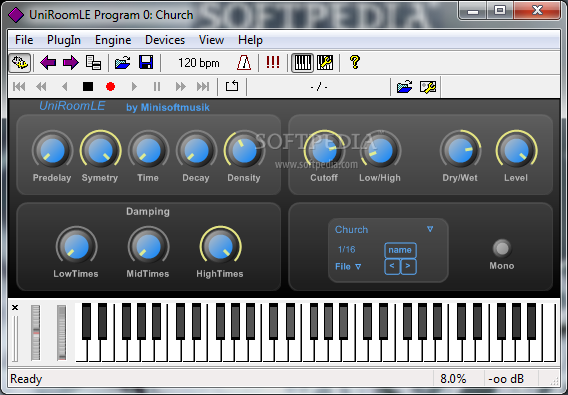Open the File dropdown in preset panel
This screenshot has width=568, height=395.
coord(348,266)
